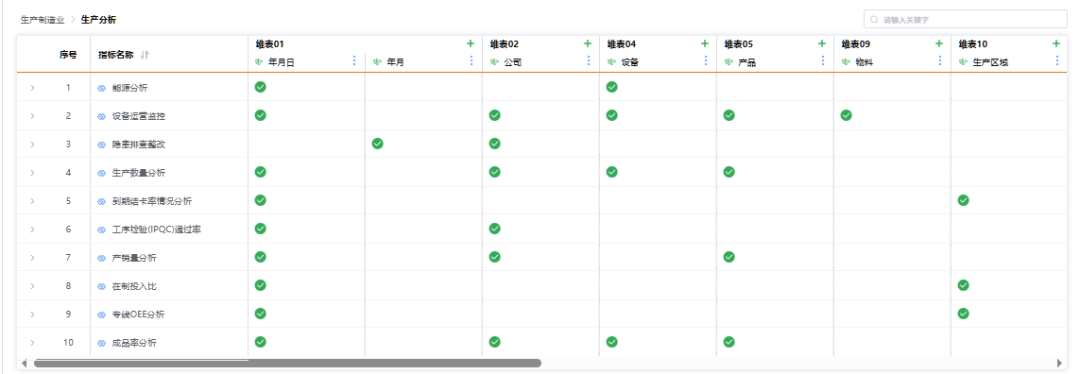Toggle 能源分析 checkmark under 年月日
1080x374 pixels.
260,87
